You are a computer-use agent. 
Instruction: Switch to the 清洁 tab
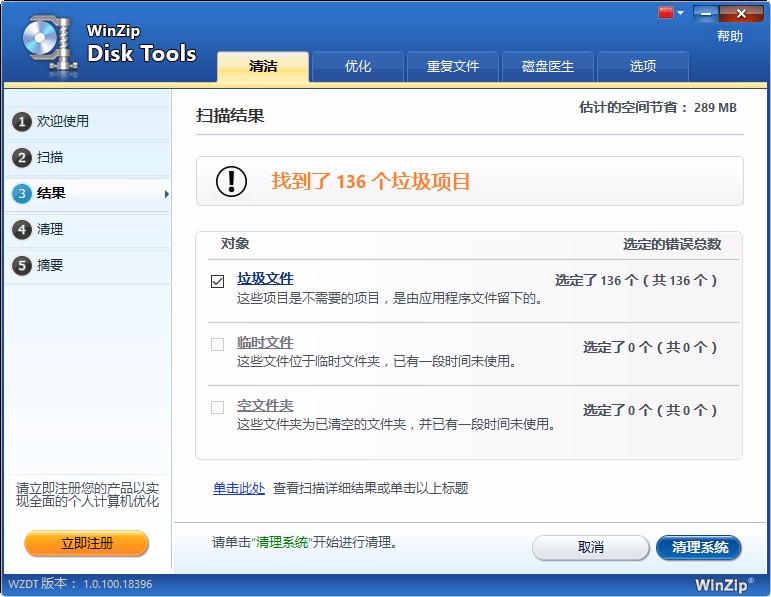[263, 66]
